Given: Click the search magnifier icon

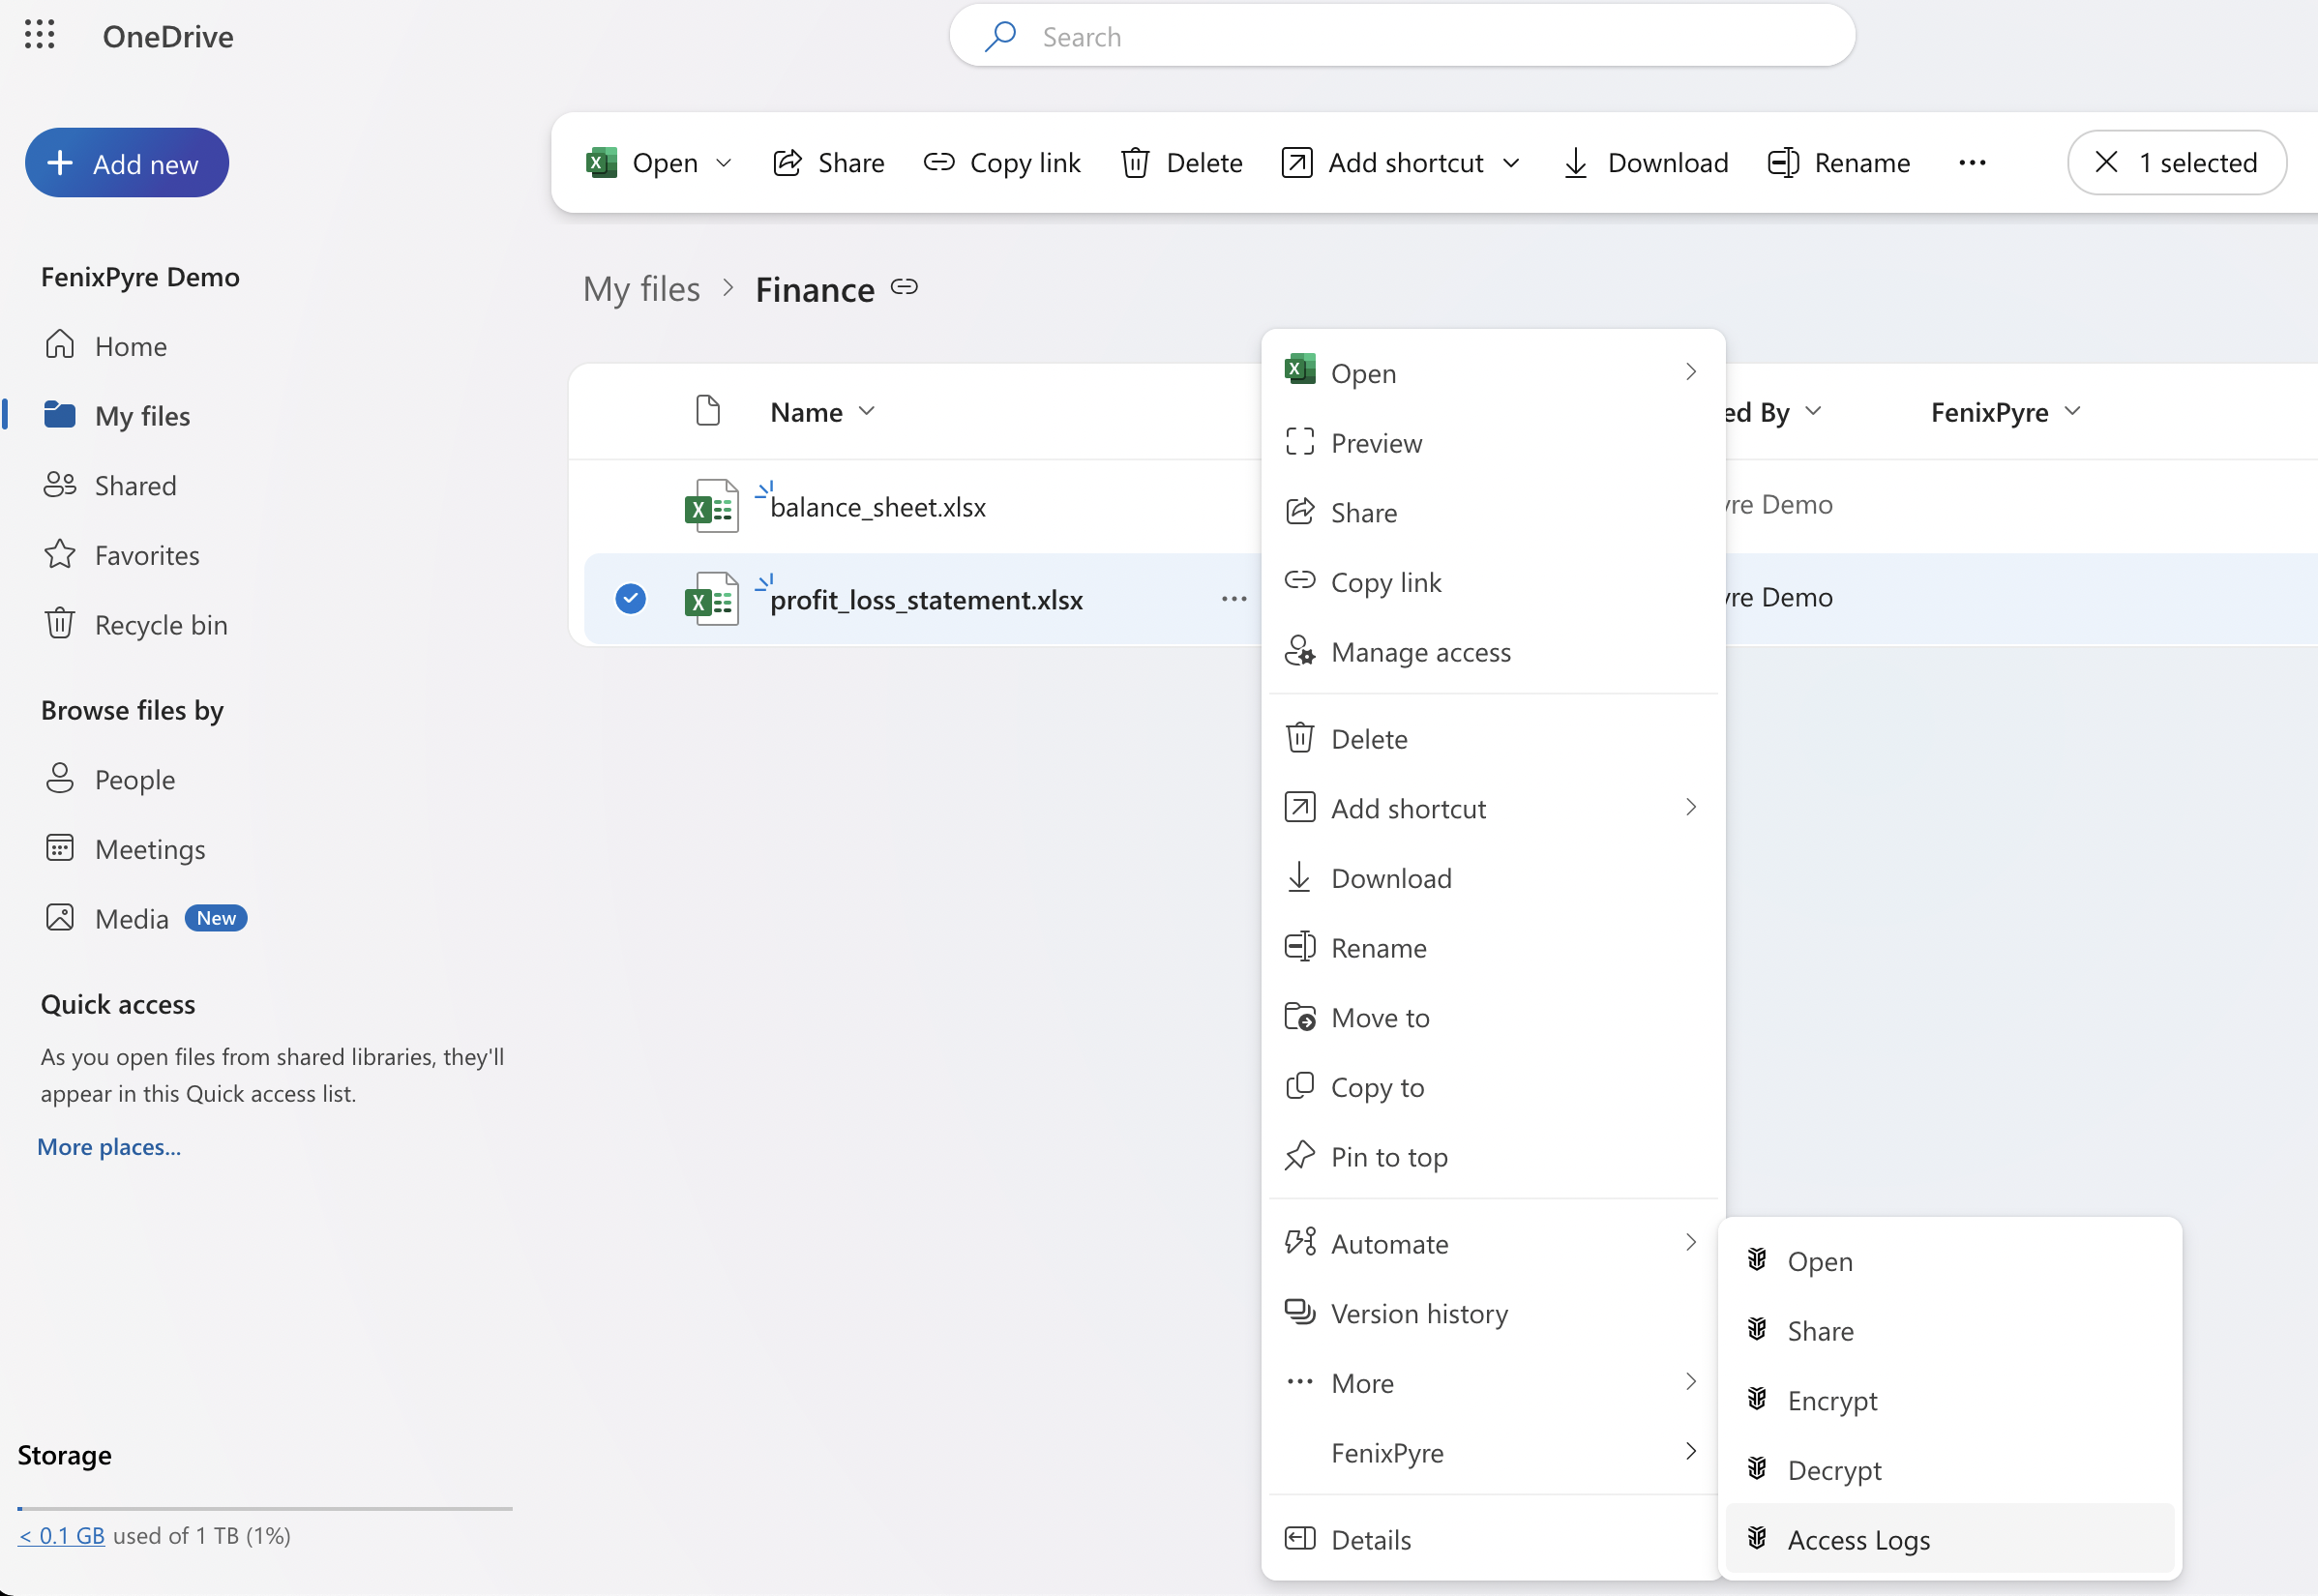Looking at the screenshot, I should [1000, 37].
